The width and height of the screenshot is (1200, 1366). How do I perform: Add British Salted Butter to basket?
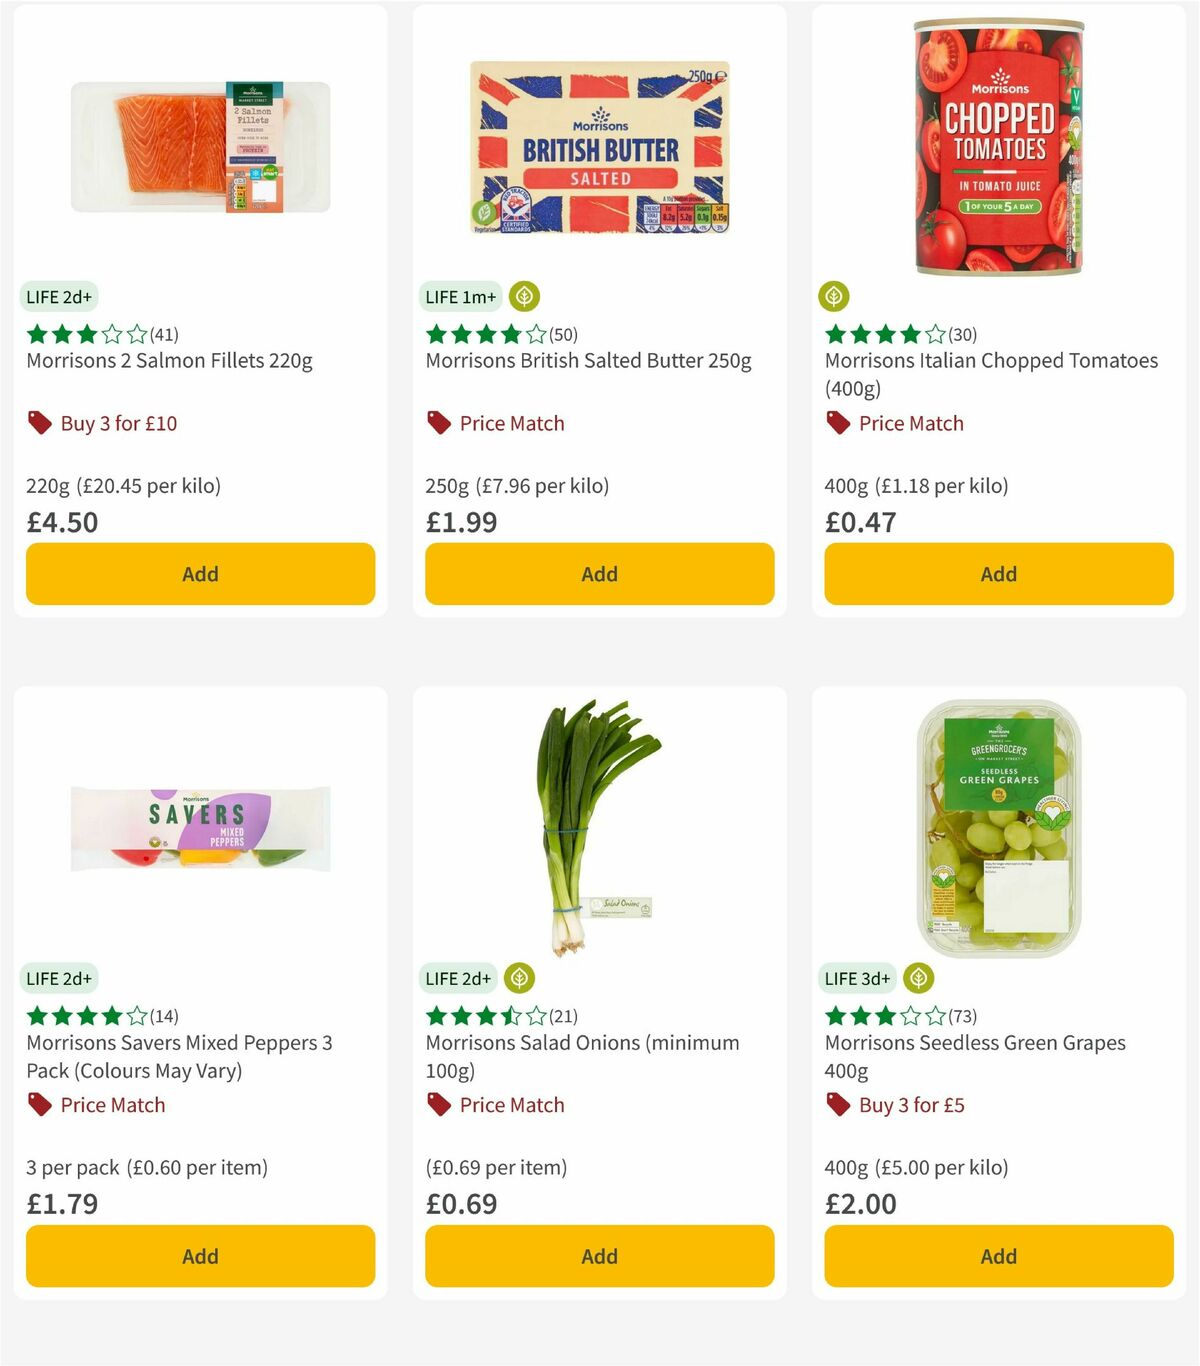point(598,574)
